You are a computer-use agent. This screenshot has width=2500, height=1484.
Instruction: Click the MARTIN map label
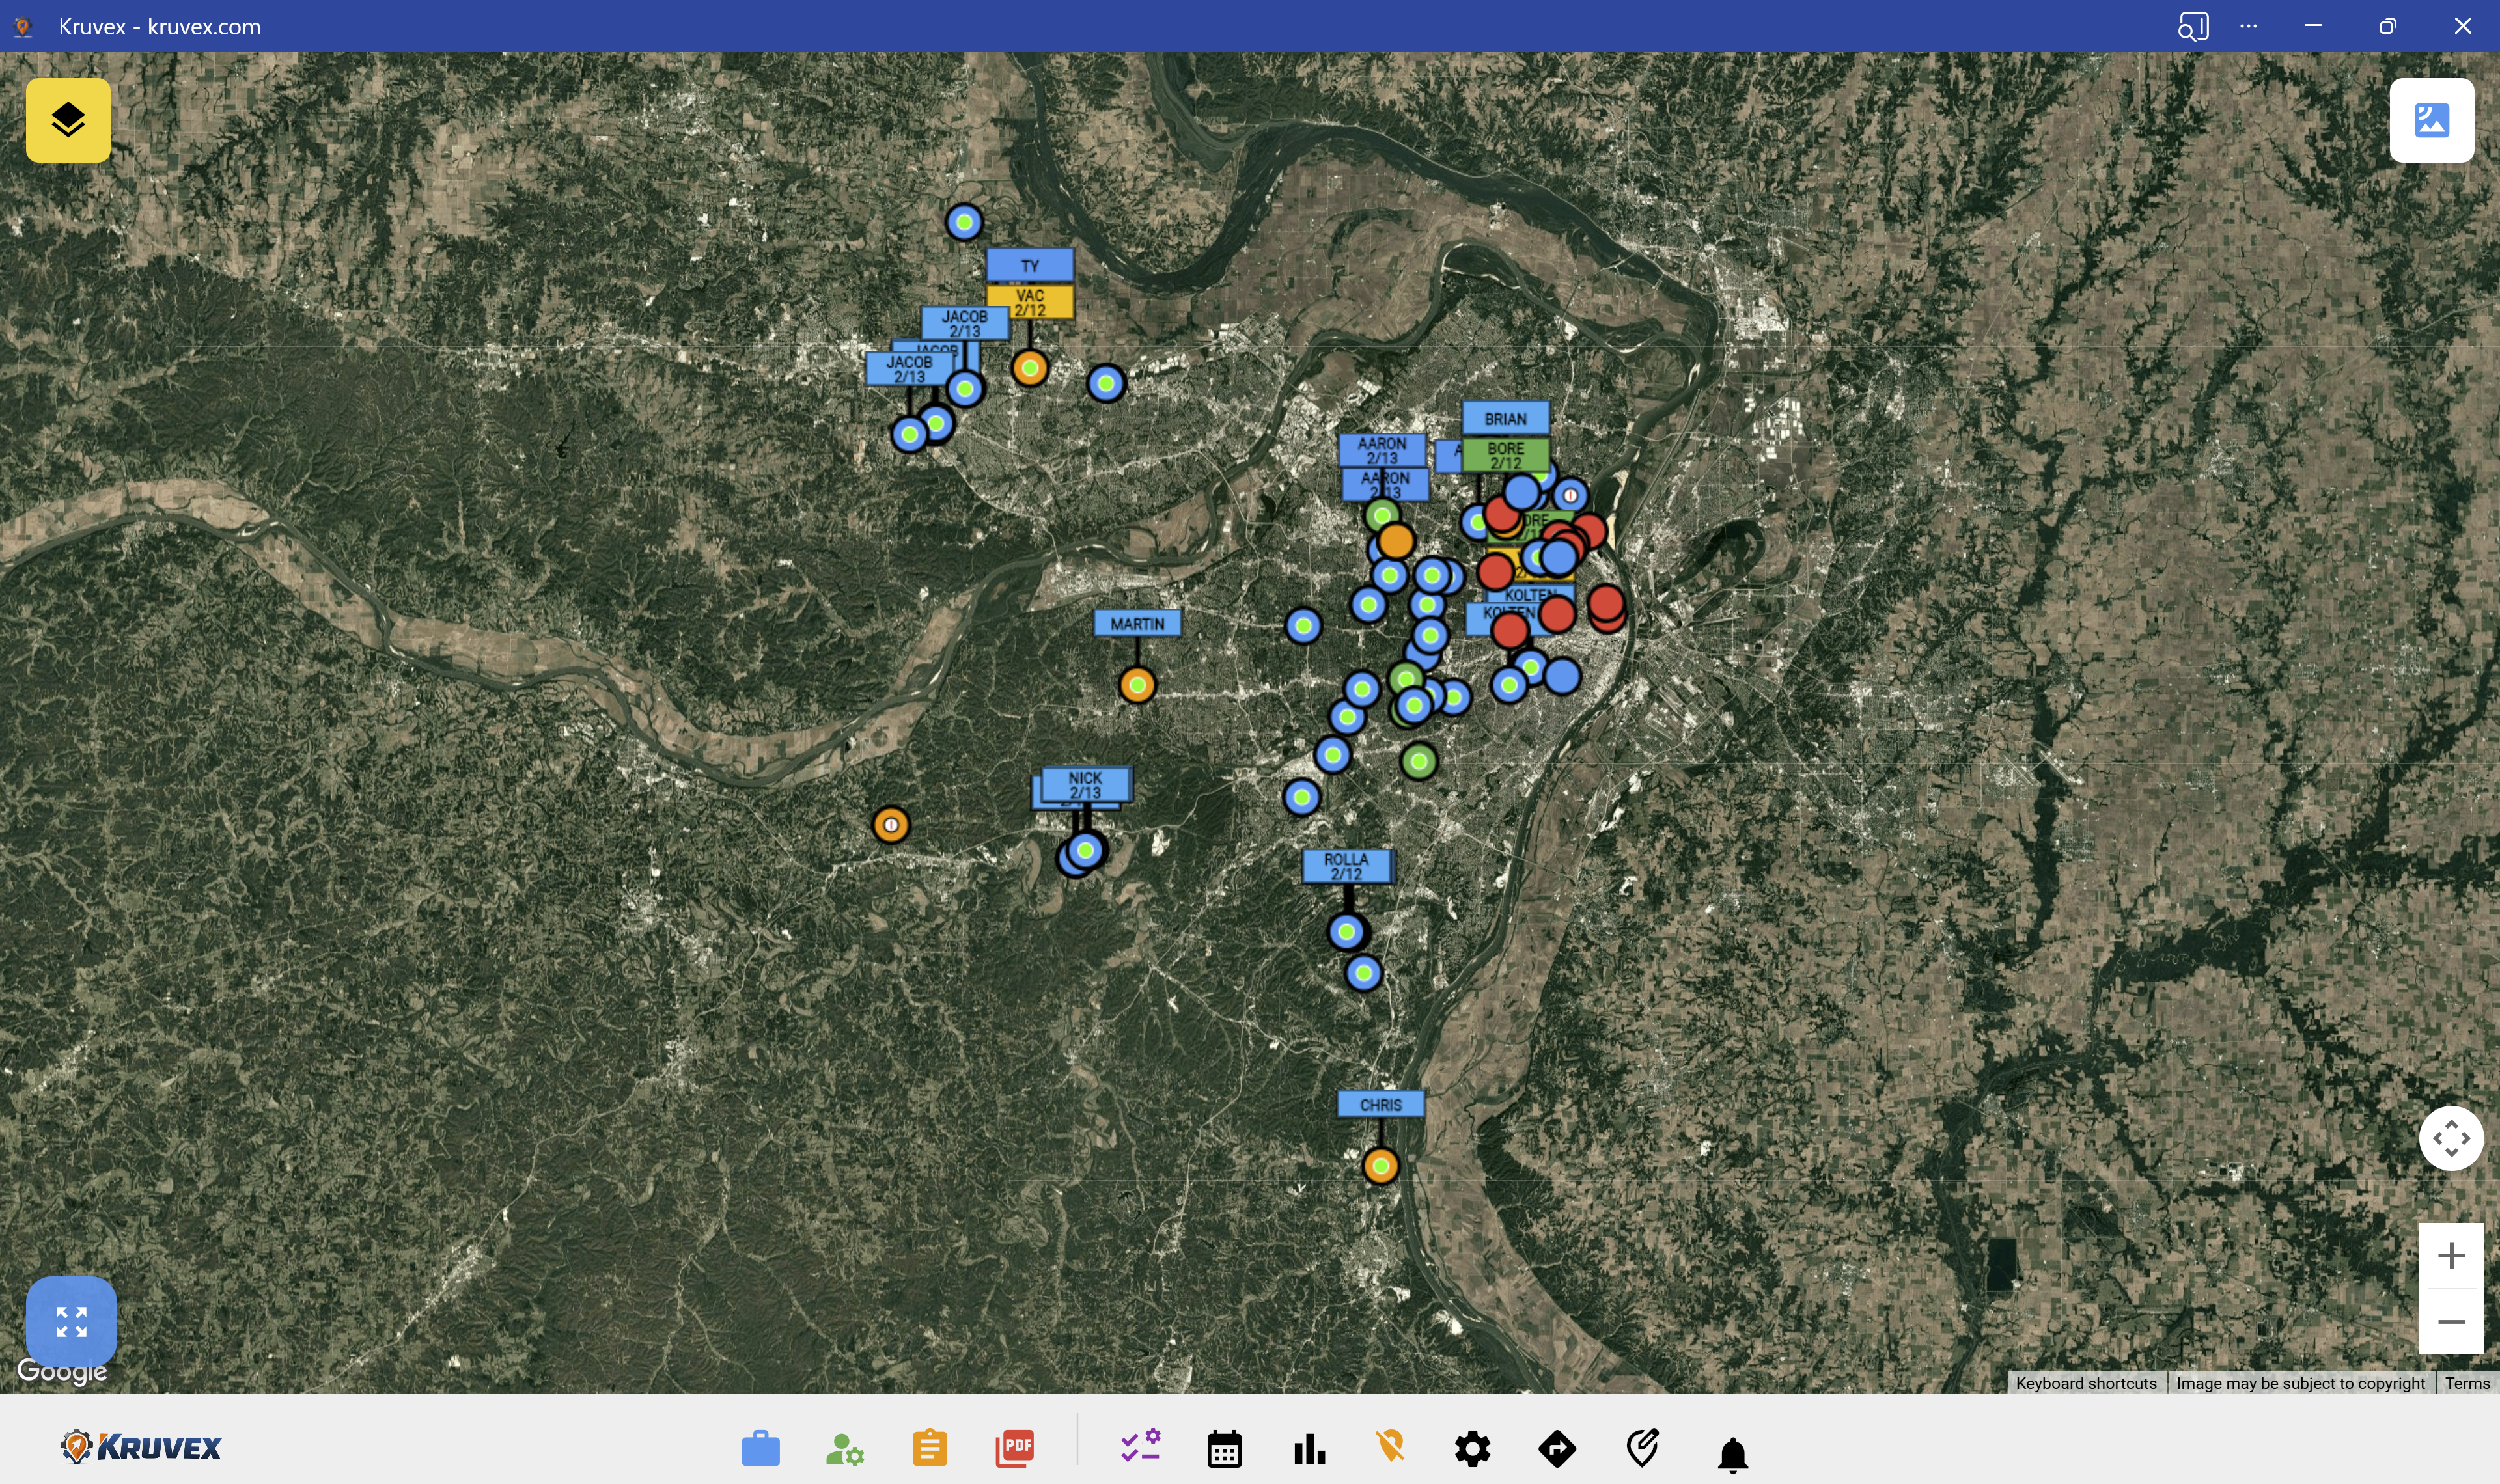click(1137, 624)
